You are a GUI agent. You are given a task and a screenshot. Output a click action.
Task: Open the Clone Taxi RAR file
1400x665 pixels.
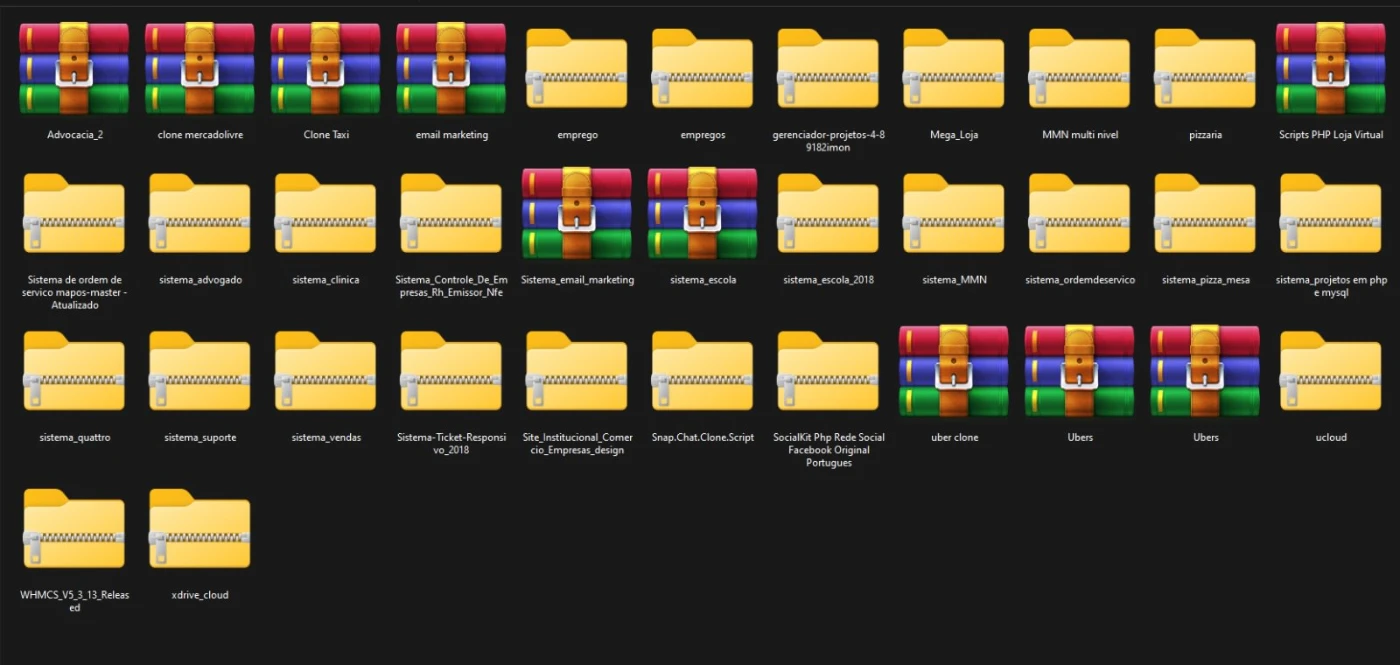pyautogui.click(x=326, y=69)
